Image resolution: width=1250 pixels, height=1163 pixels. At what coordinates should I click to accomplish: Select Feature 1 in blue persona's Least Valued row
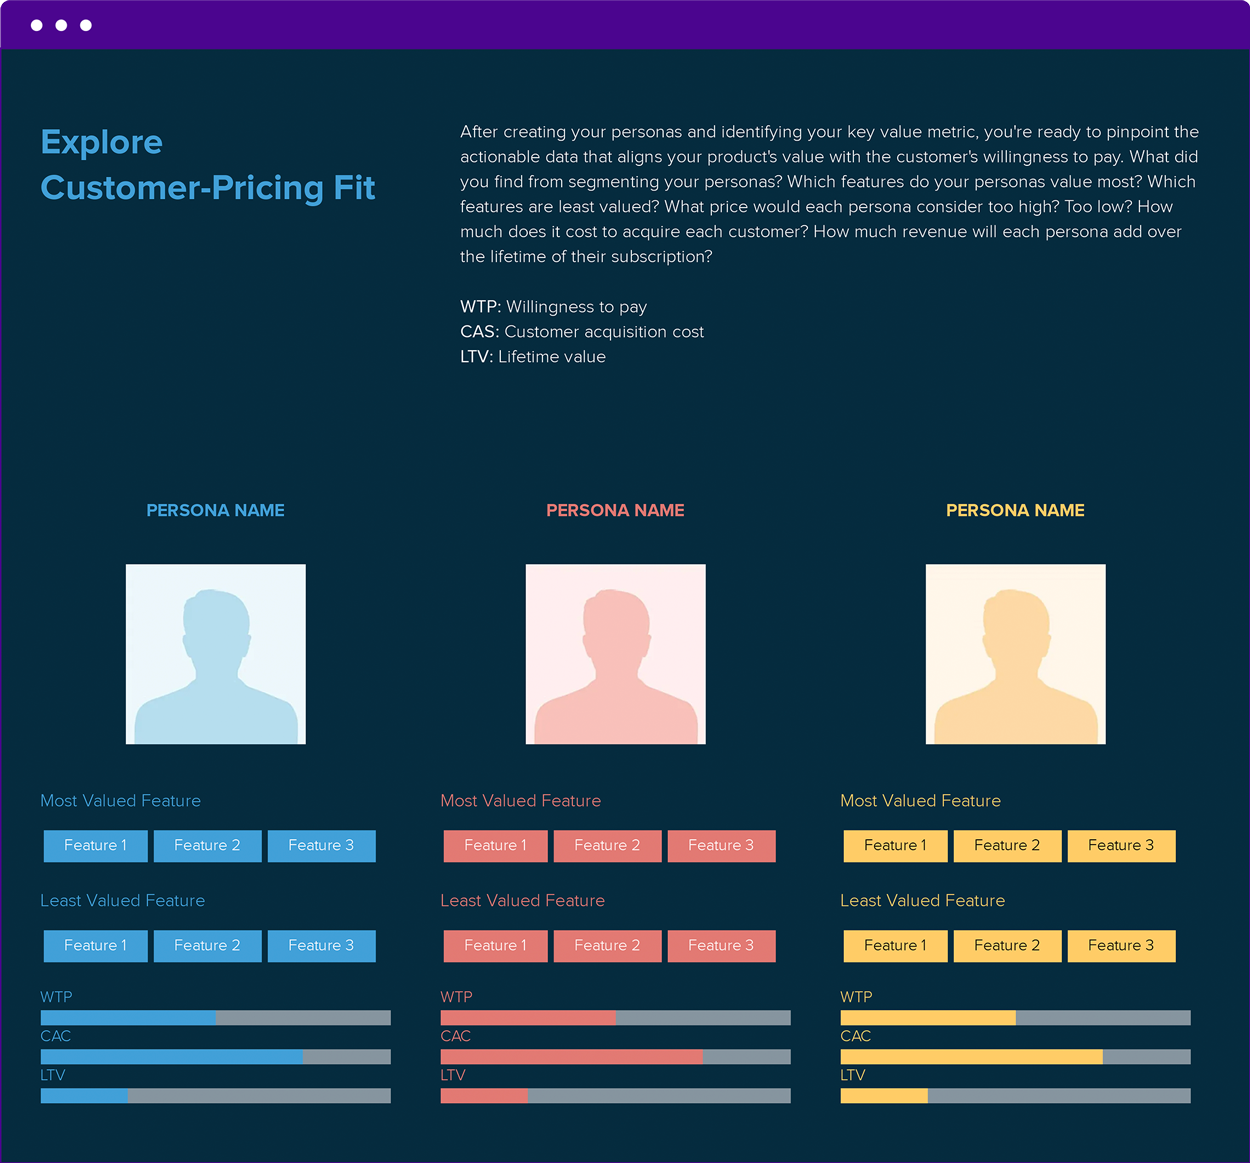click(x=95, y=945)
